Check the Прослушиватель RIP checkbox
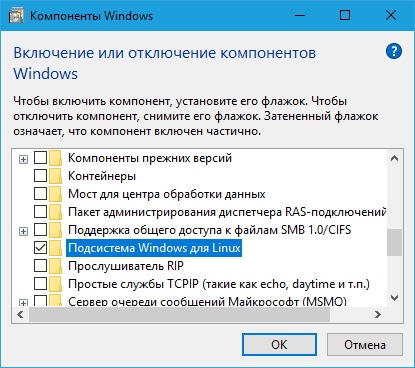415x368 pixels. point(40,266)
